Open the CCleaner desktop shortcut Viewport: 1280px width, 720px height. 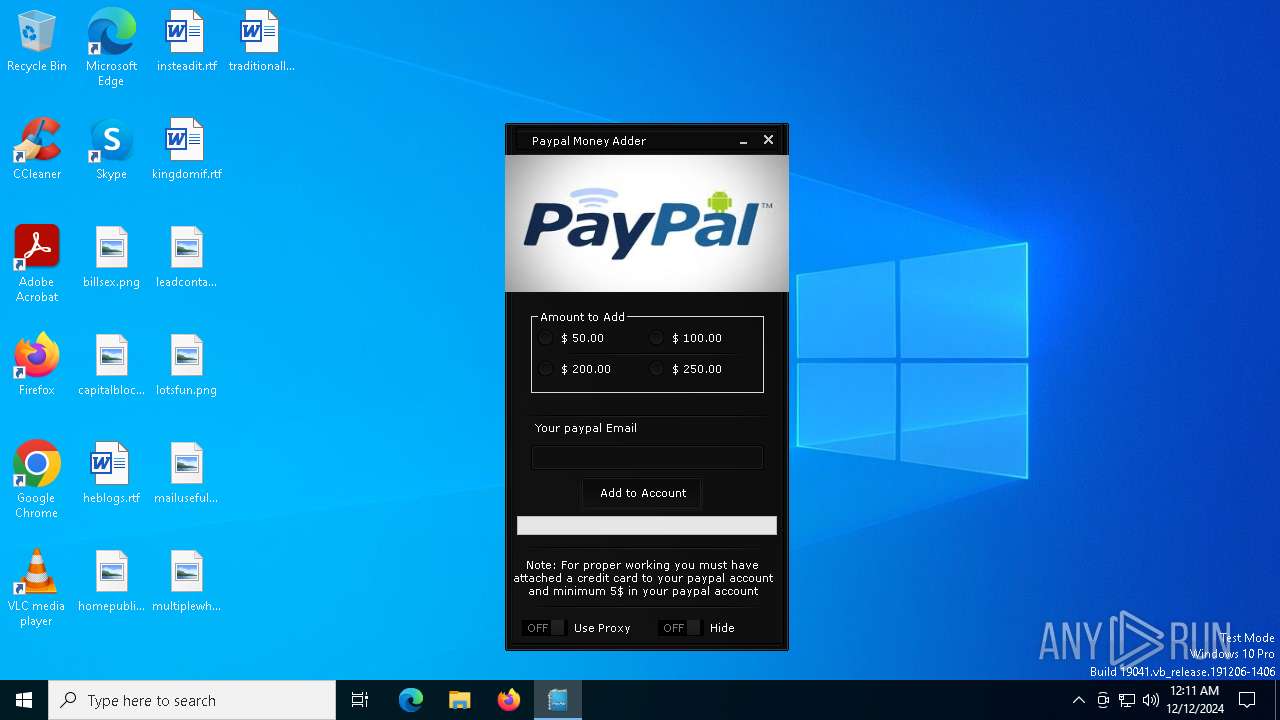37,150
